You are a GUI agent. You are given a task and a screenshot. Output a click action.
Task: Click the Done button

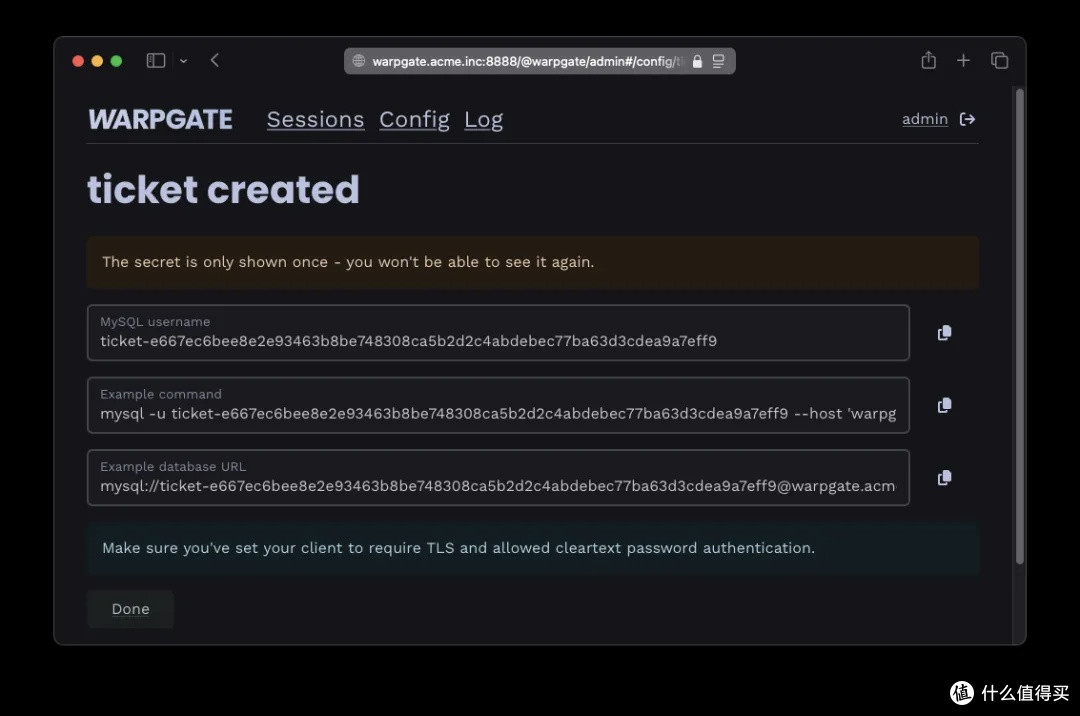pos(130,609)
